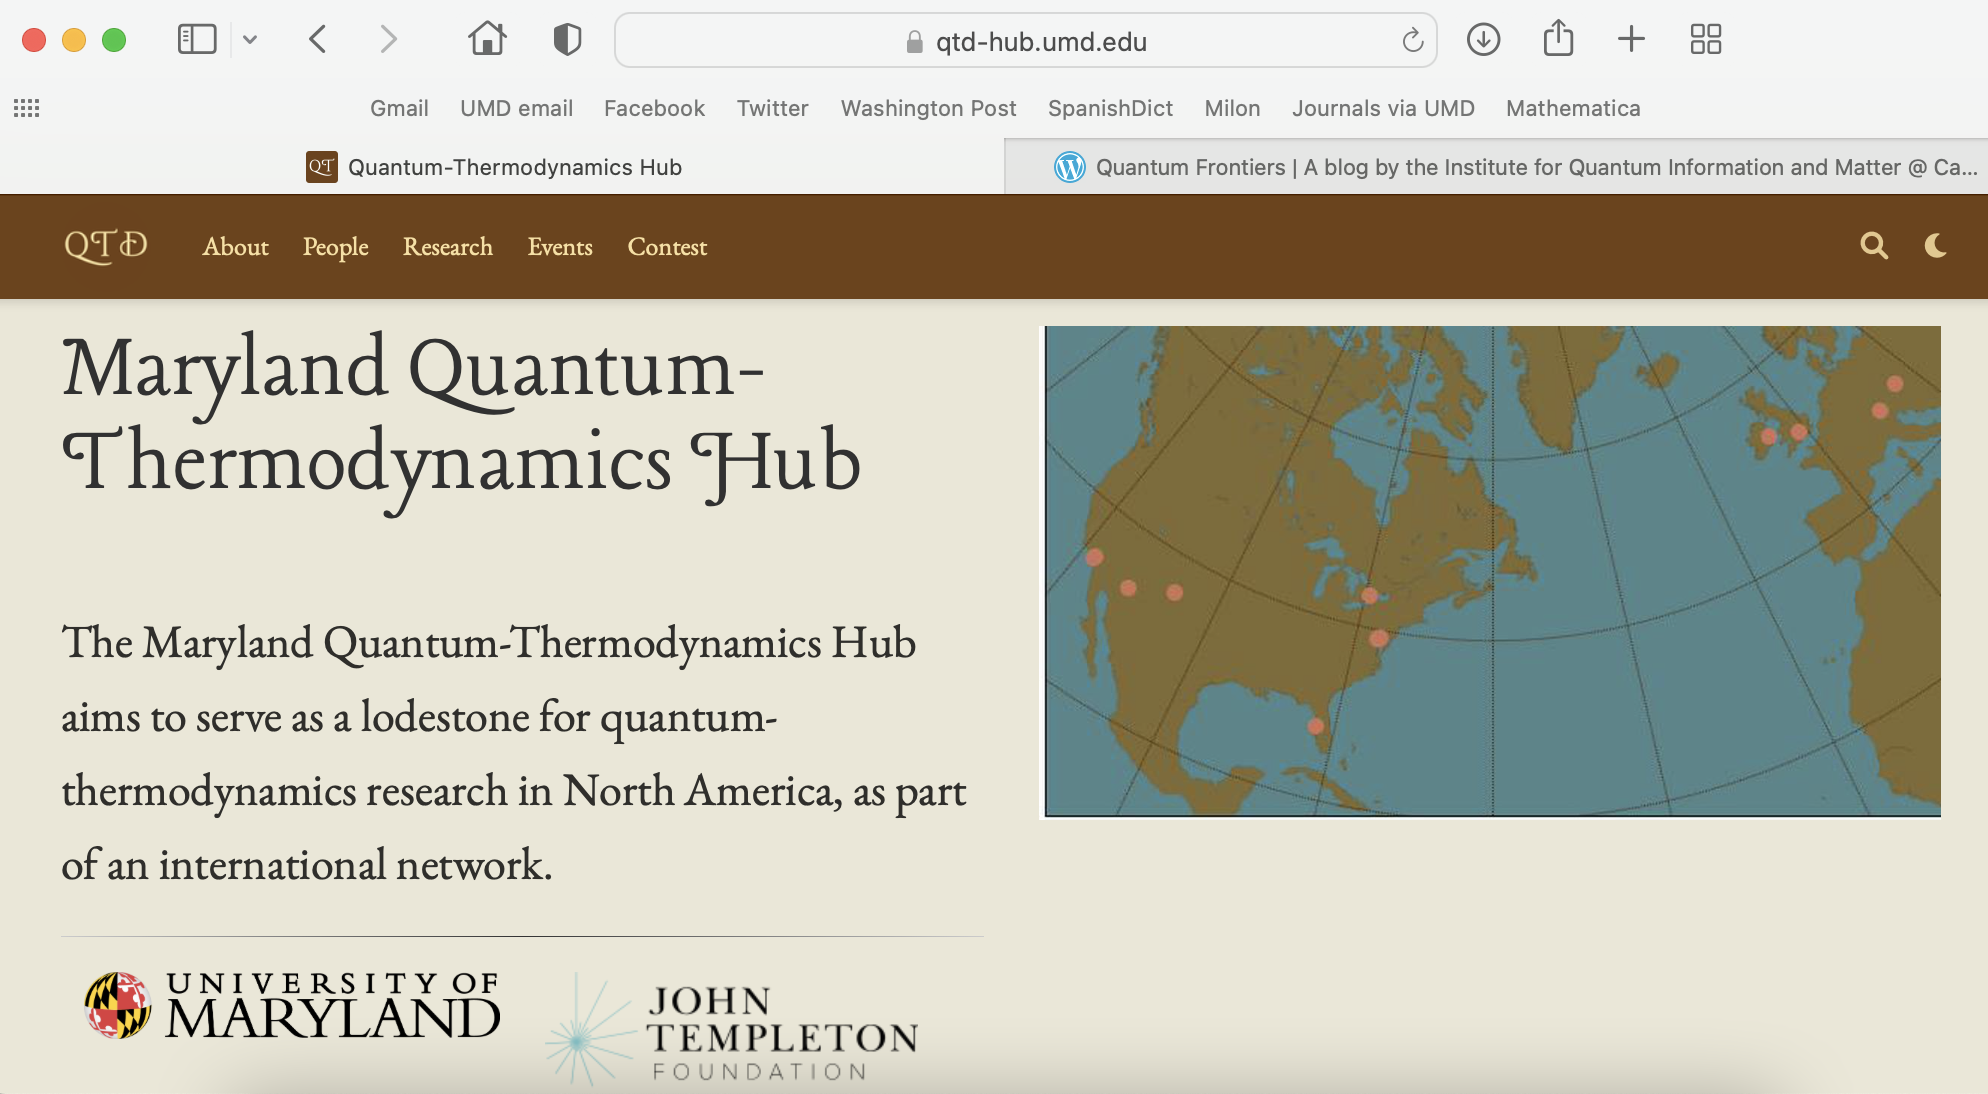The image size is (1988, 1094).
Task: Click the site search magnifier icon
Action: [x=1874, y=246]
